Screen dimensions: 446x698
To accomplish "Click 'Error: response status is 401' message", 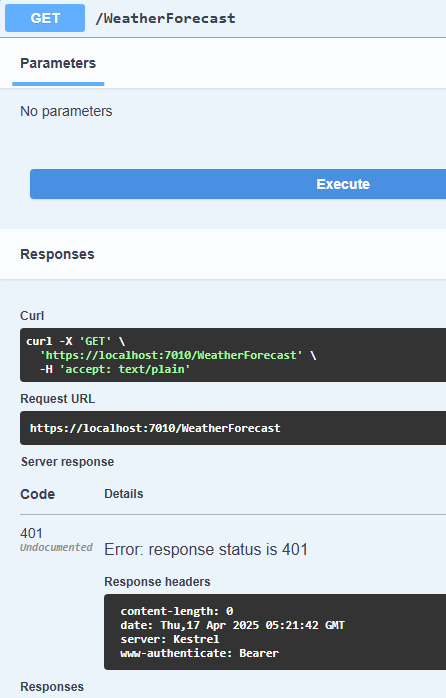I will 206,549.
